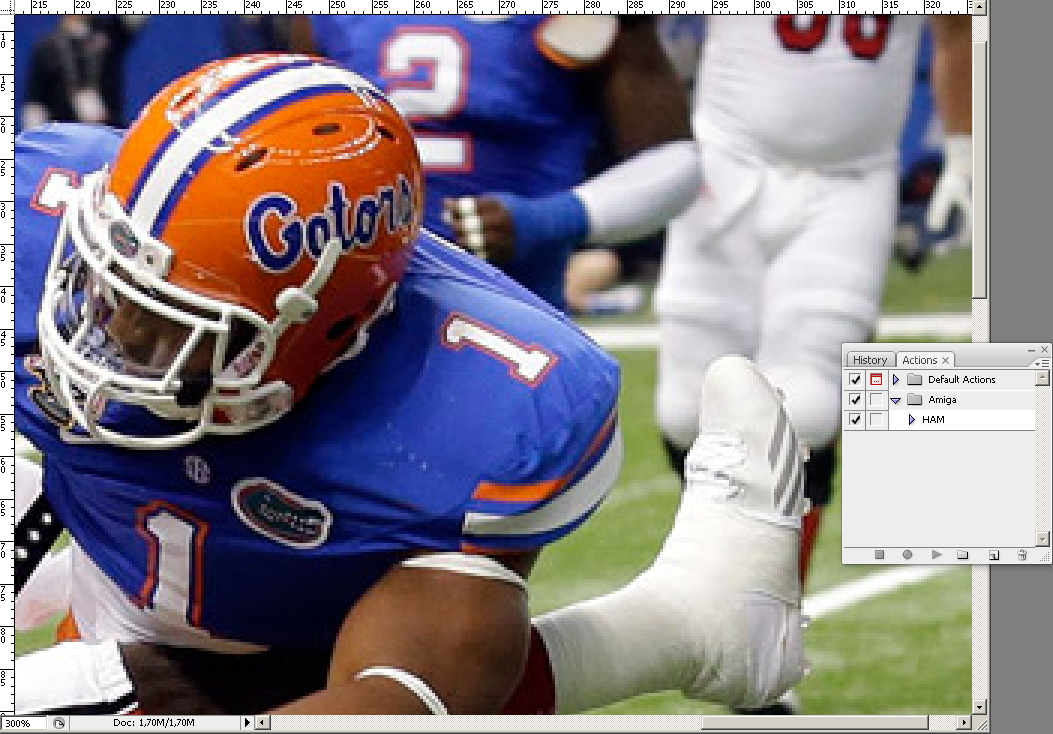1053x734 pixels.
Task: Click the status bar preview icon beside zoom
Action: point(59,723)
